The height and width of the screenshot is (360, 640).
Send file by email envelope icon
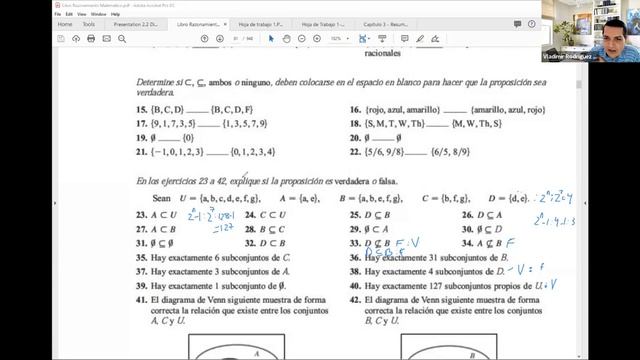[107, 39]
